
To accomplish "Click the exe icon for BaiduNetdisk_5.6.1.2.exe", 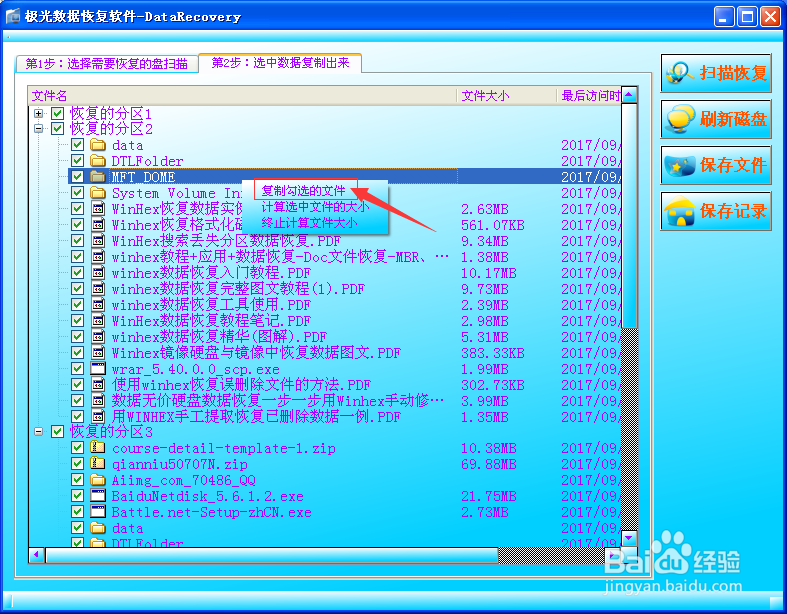I will pos(98,496).
